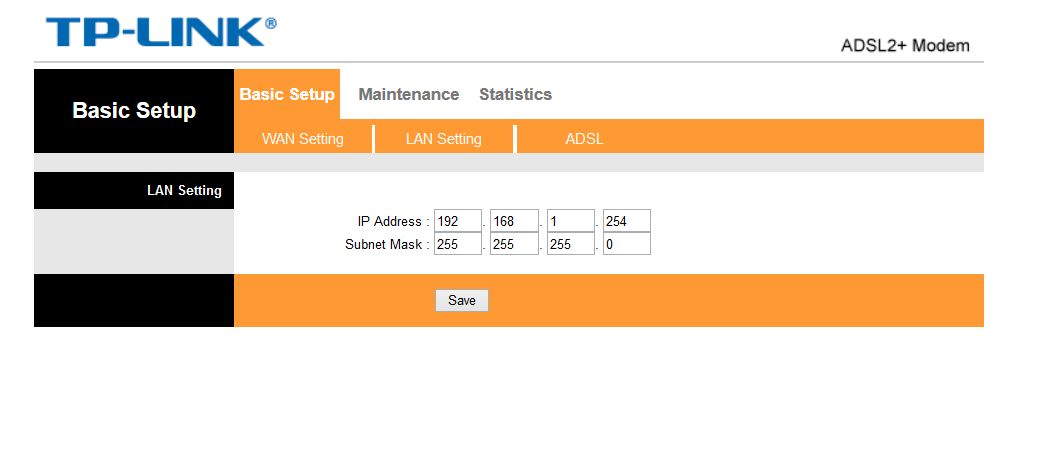
Task: Click the second Subnet Mask octet field
Action: [514, 244]
